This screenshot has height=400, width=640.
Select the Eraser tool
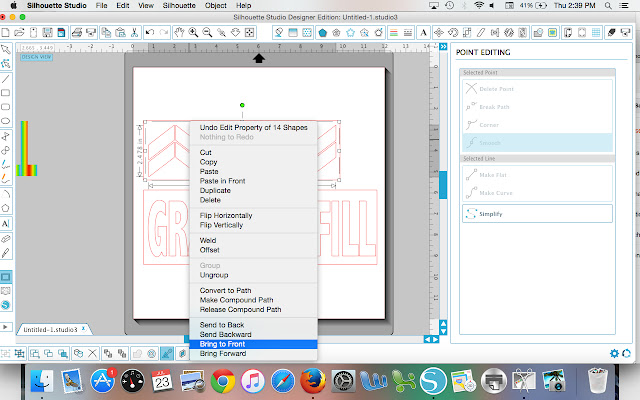(6, 239)
